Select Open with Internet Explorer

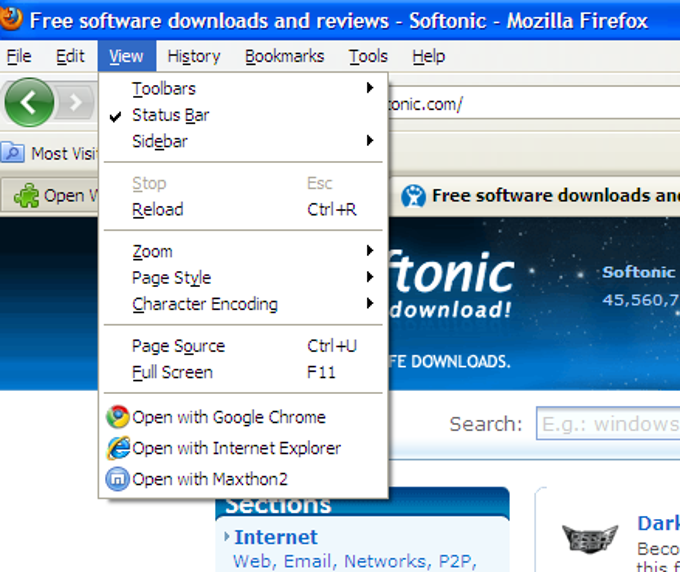click(x=243, y=448)
